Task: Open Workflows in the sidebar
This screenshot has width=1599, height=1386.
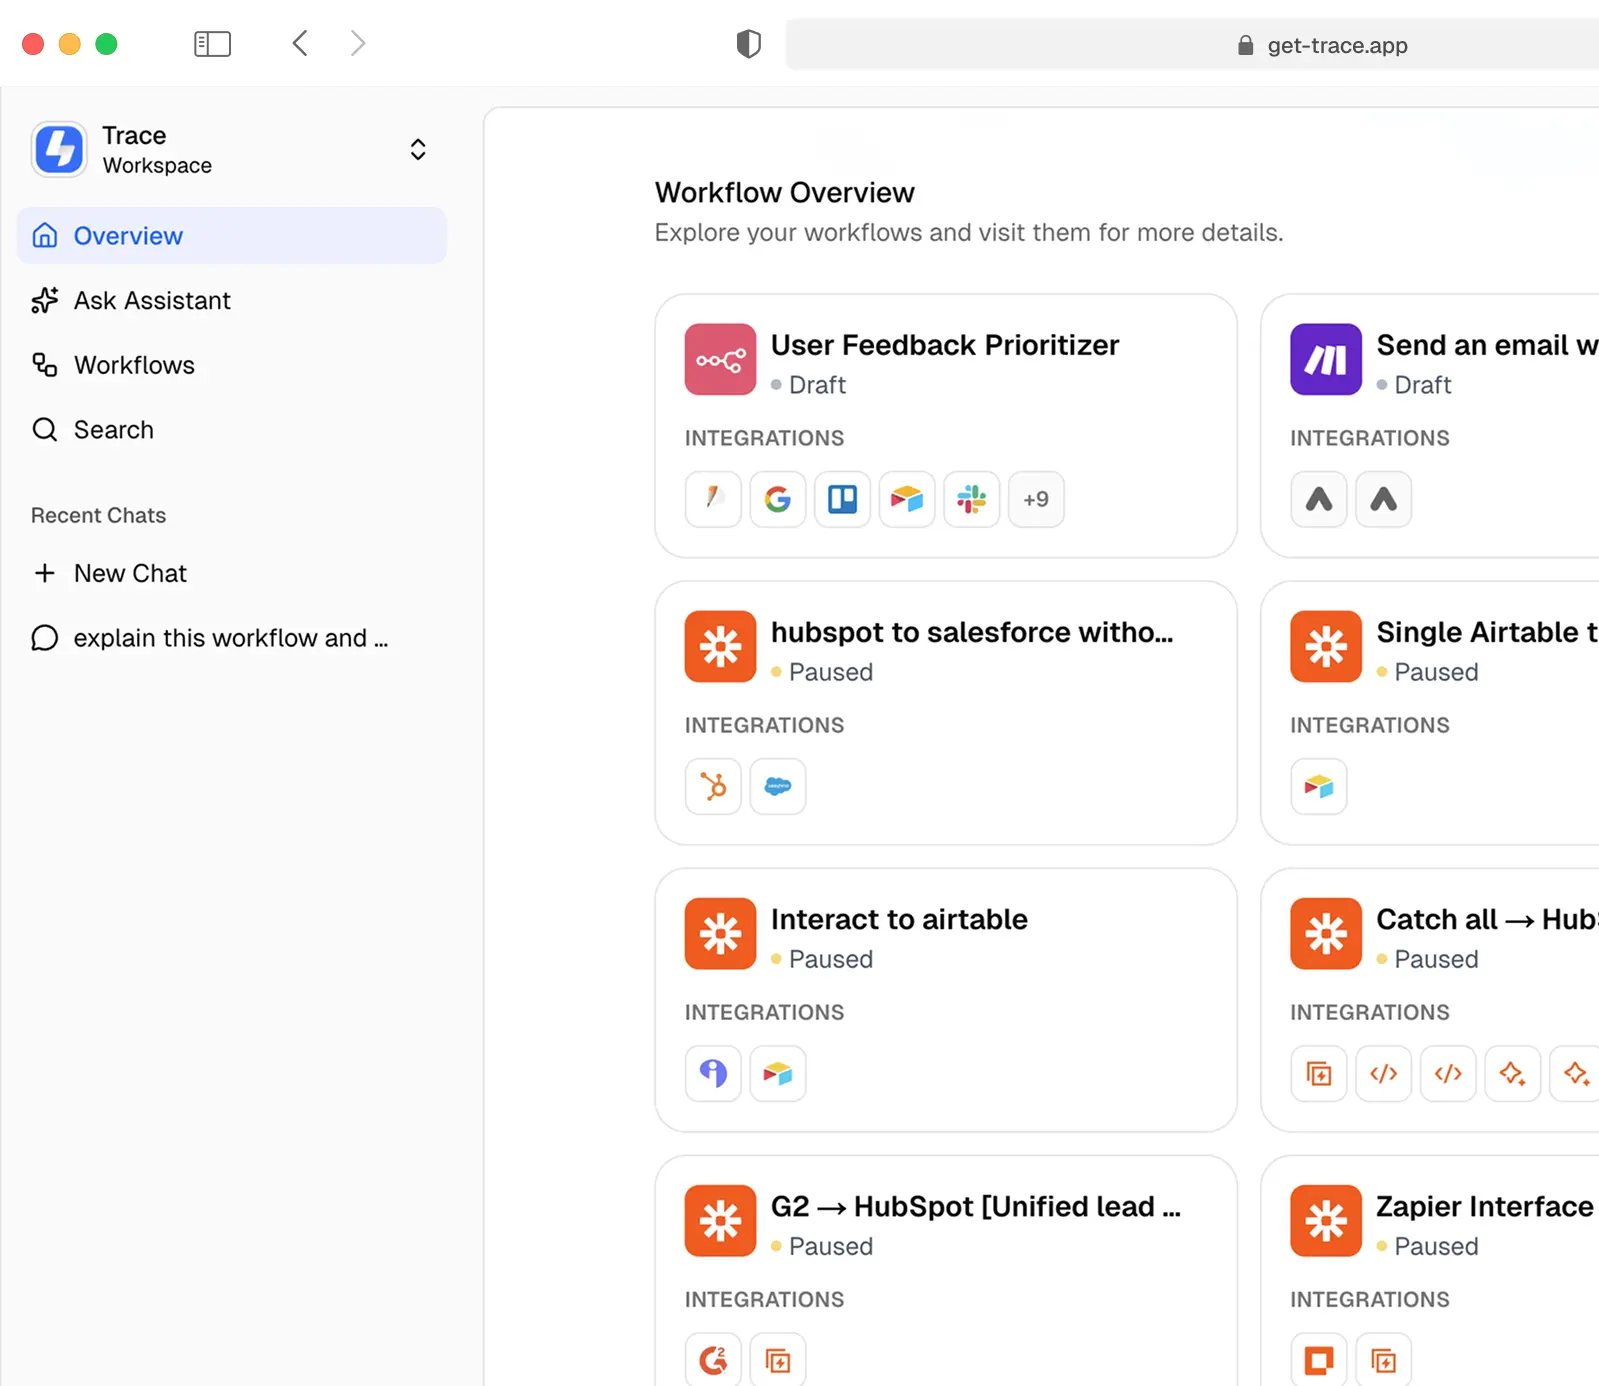Action: [x=134, y=365]
